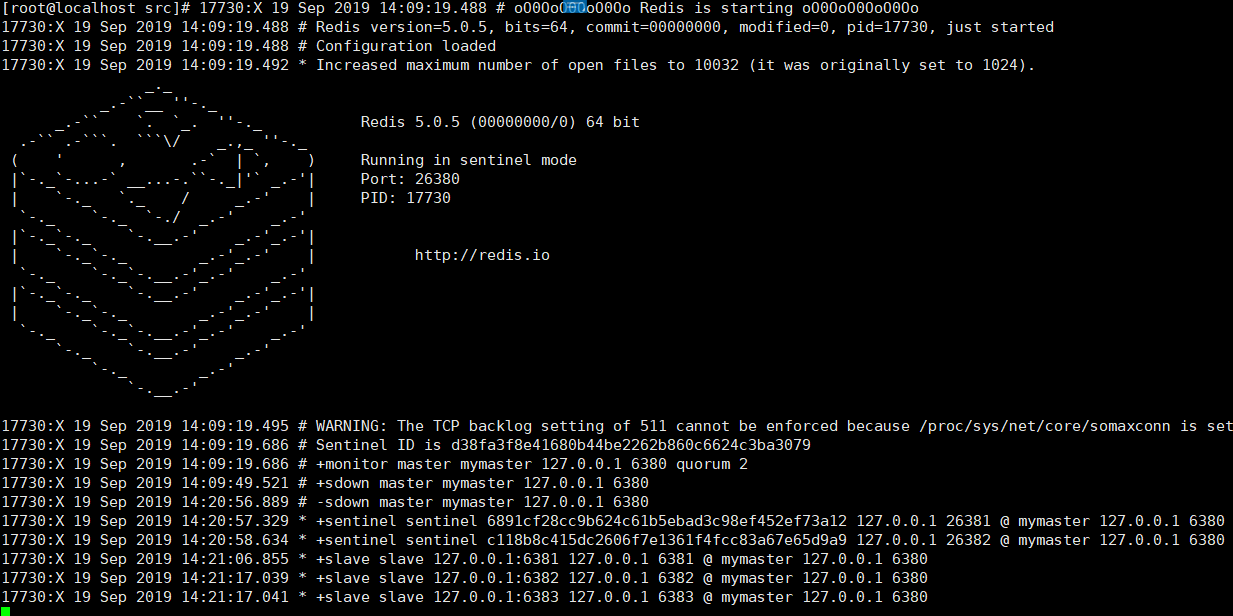Viewport: 1233px width, 616px height.
Task: Click the 'Configuration loaded' log line
Action: [248, 46]
